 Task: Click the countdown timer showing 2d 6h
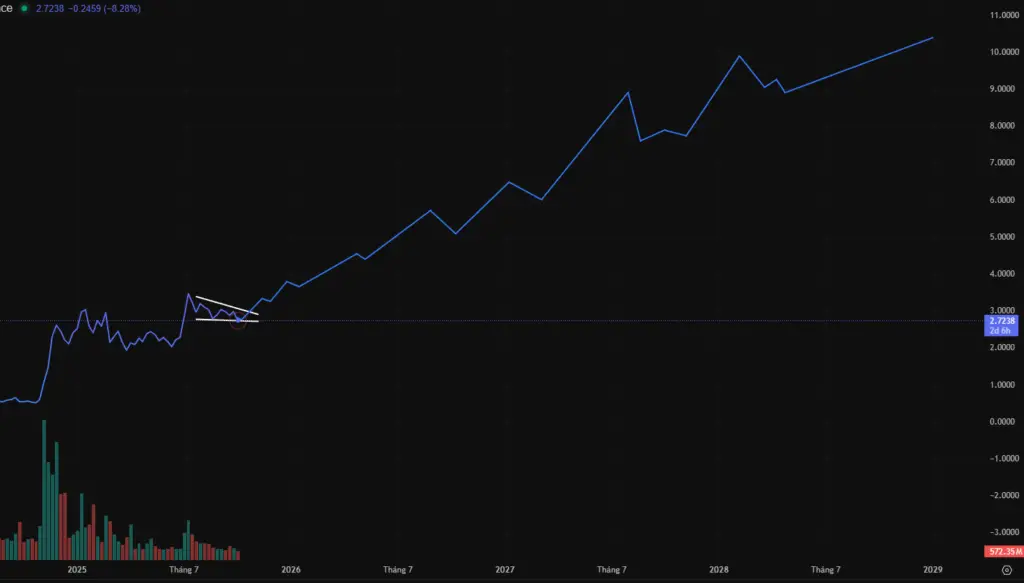tap(1000, 330)
